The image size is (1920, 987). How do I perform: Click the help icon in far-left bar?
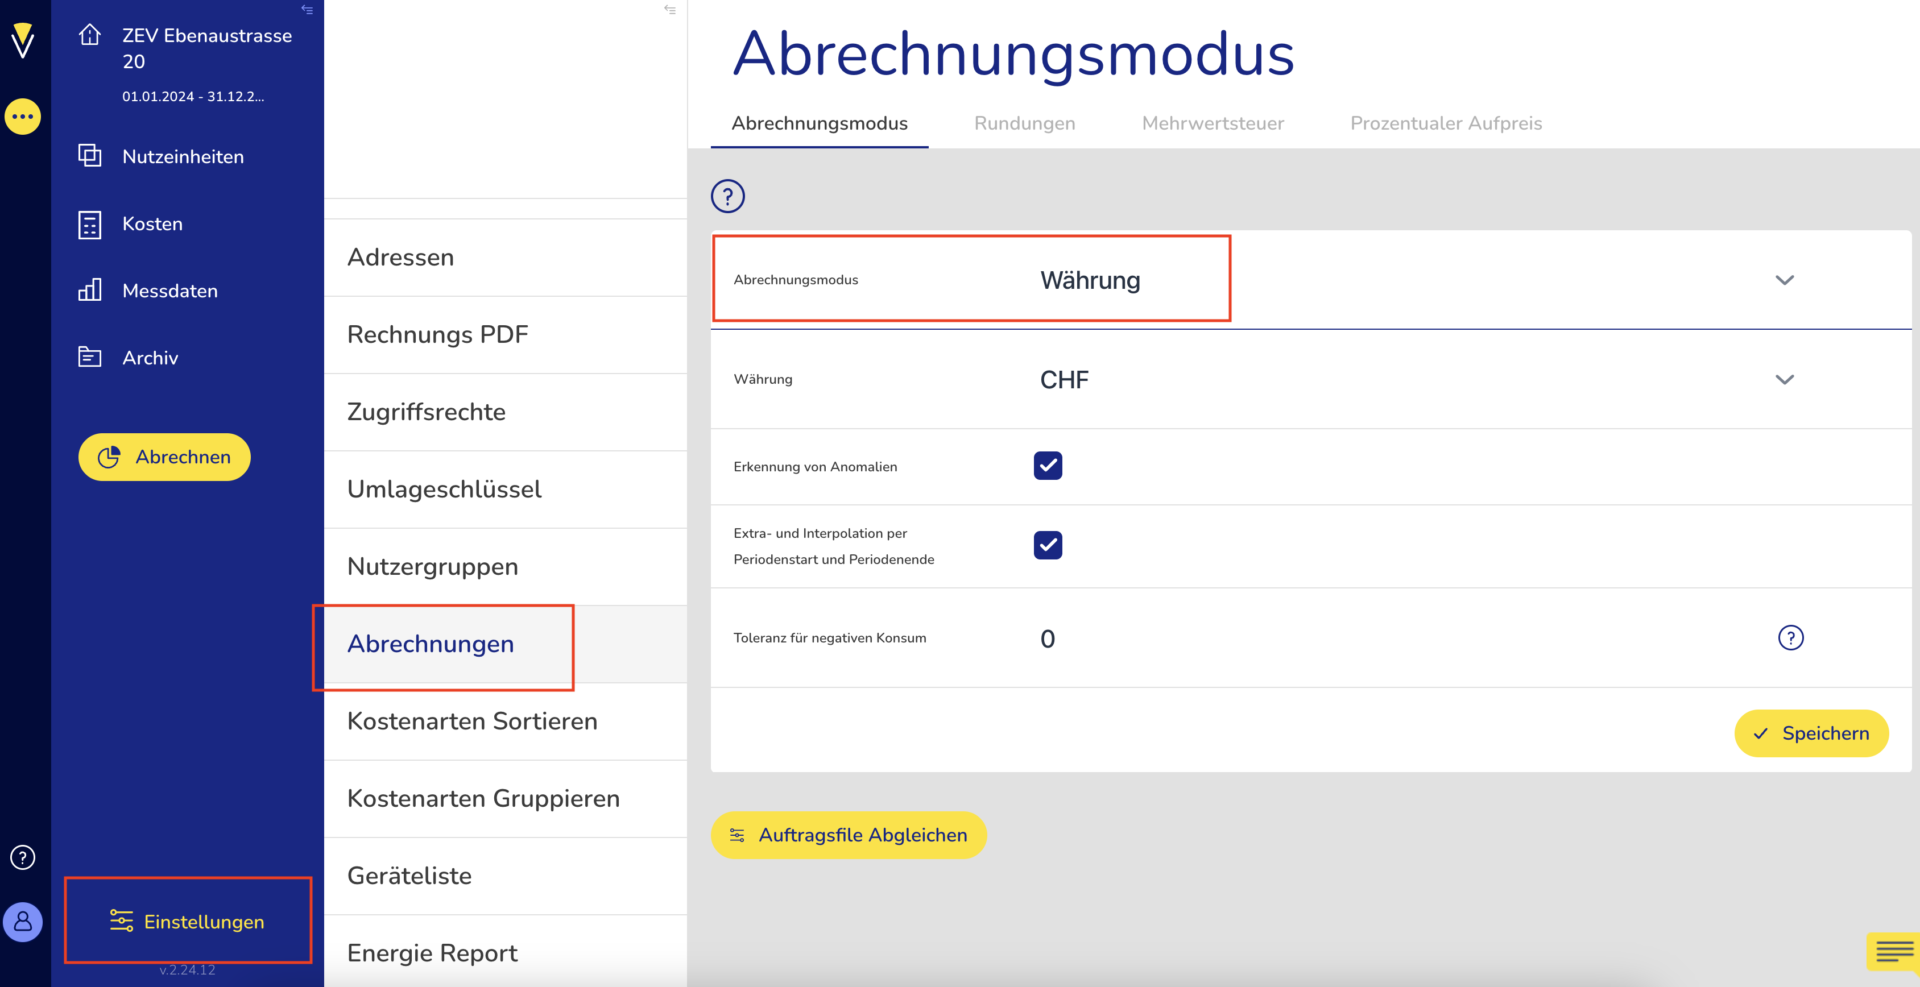click(x=23, y=857)
